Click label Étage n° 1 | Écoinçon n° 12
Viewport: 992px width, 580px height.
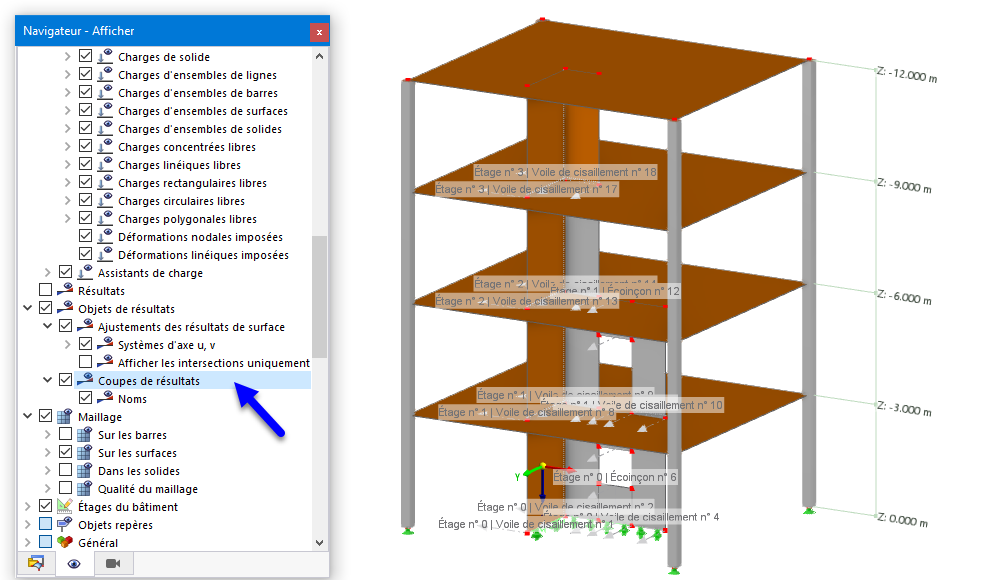615,291
